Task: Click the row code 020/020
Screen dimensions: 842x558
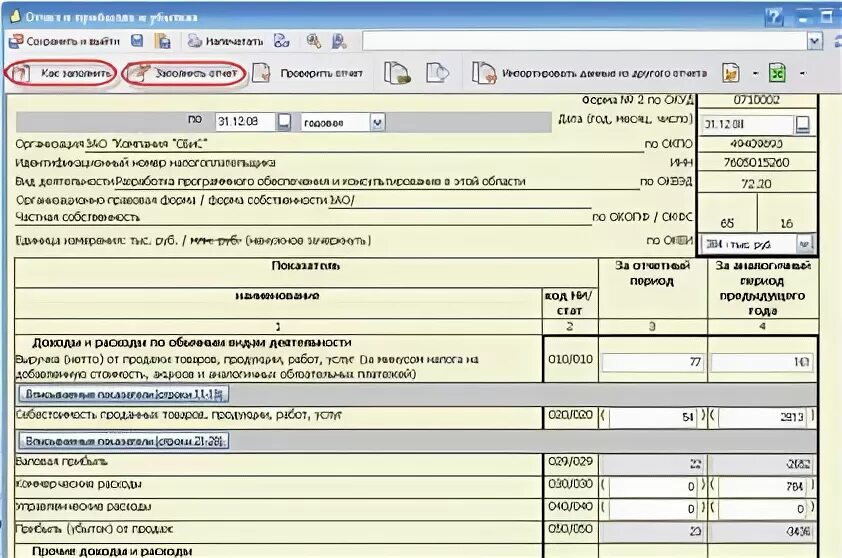Action: [x=570, y=415]
